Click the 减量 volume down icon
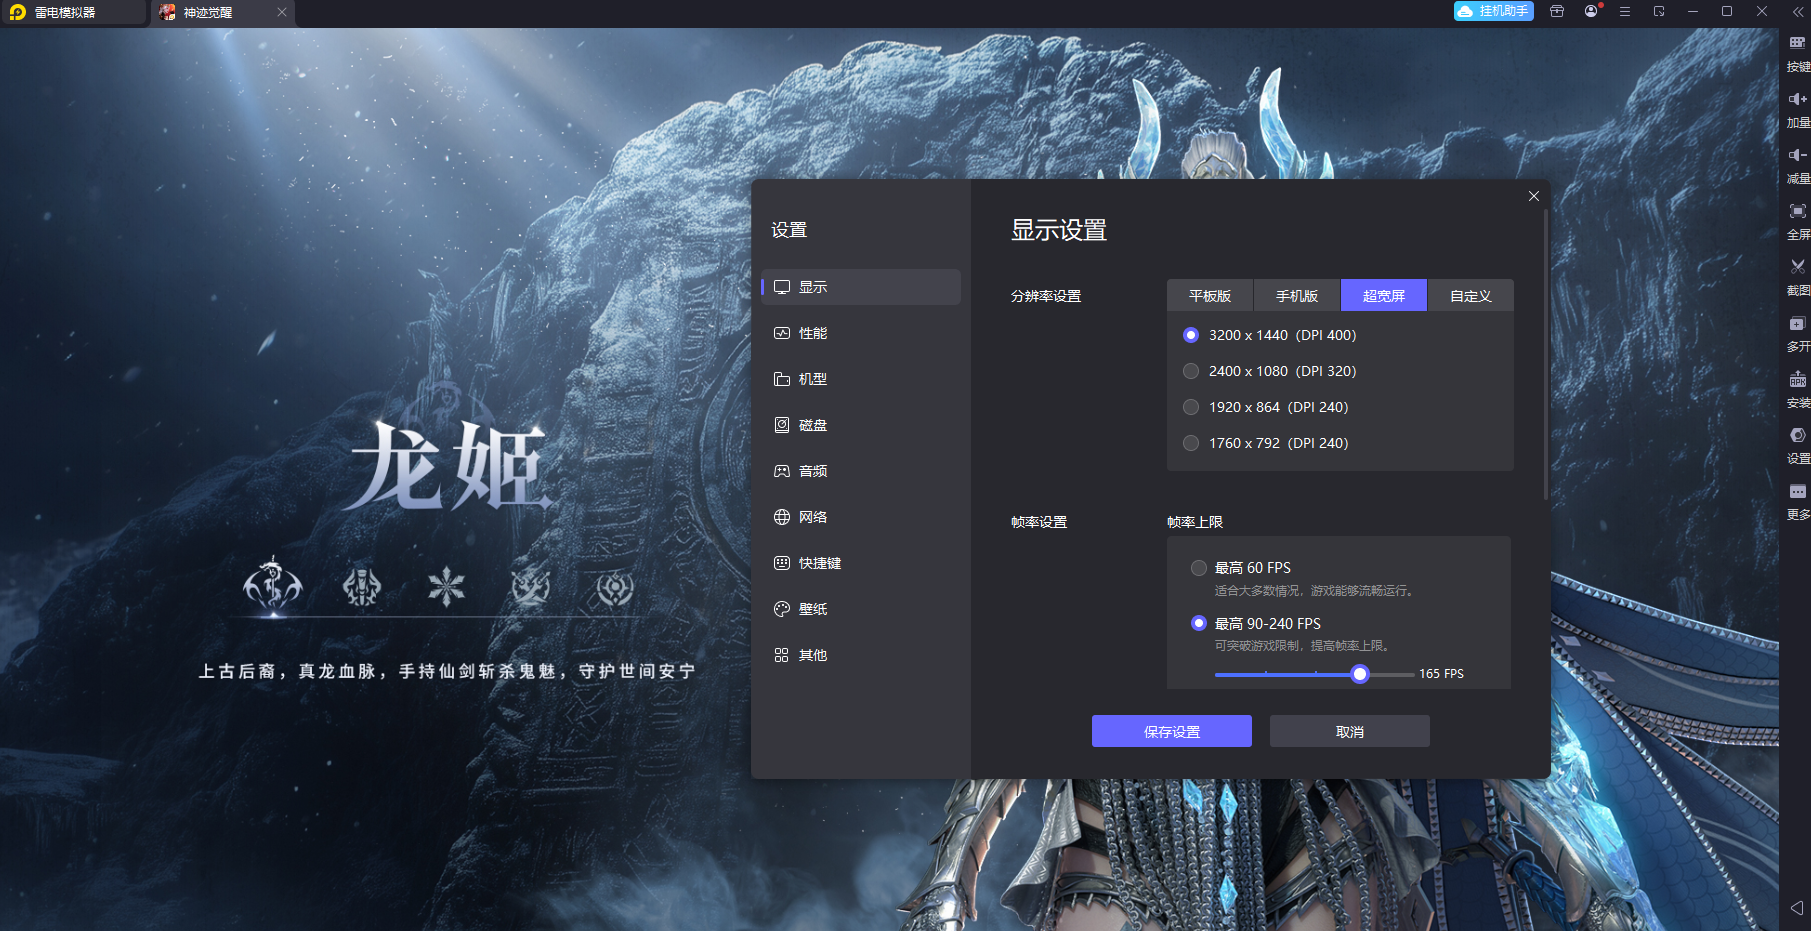1811x931 pixels. tap(1797, 155)
